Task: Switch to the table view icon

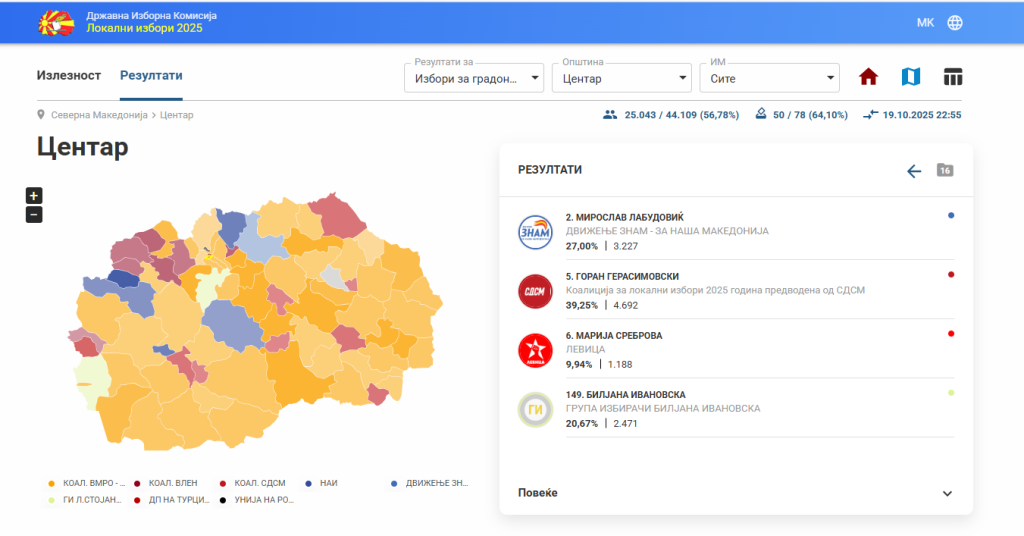Action: click(x=952, y=77)
